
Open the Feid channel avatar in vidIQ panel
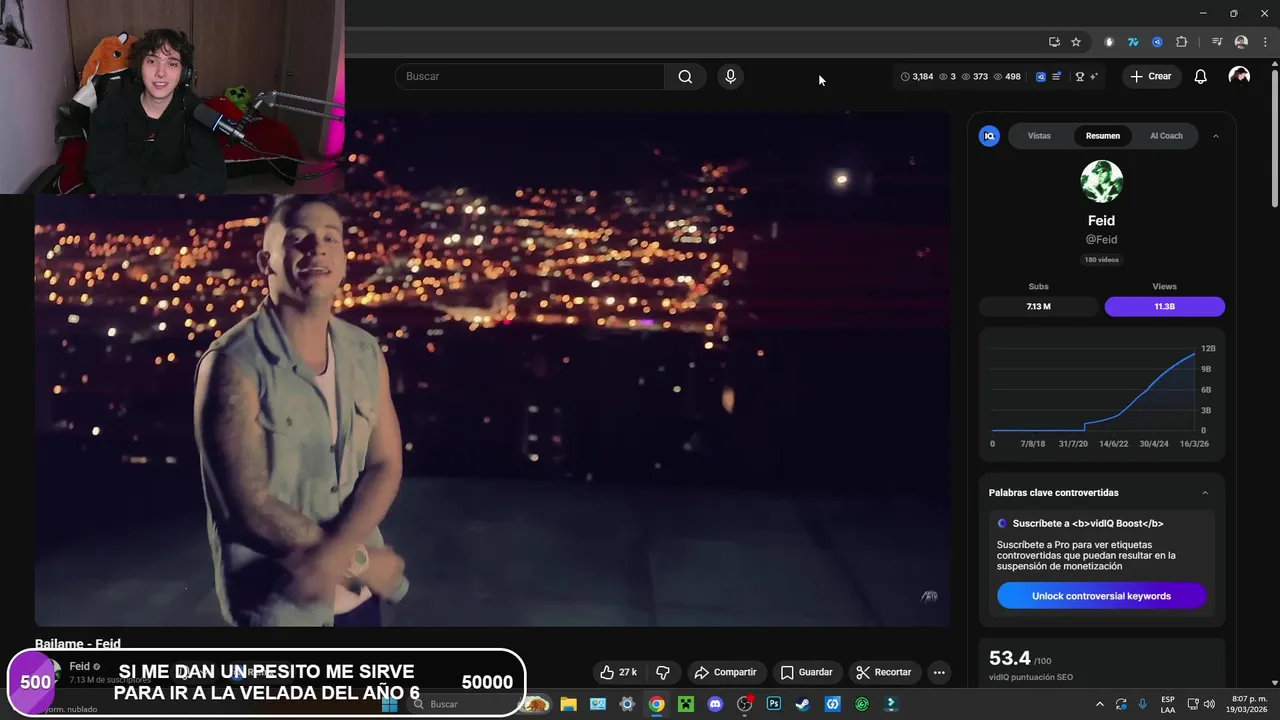pos(1101,181)
